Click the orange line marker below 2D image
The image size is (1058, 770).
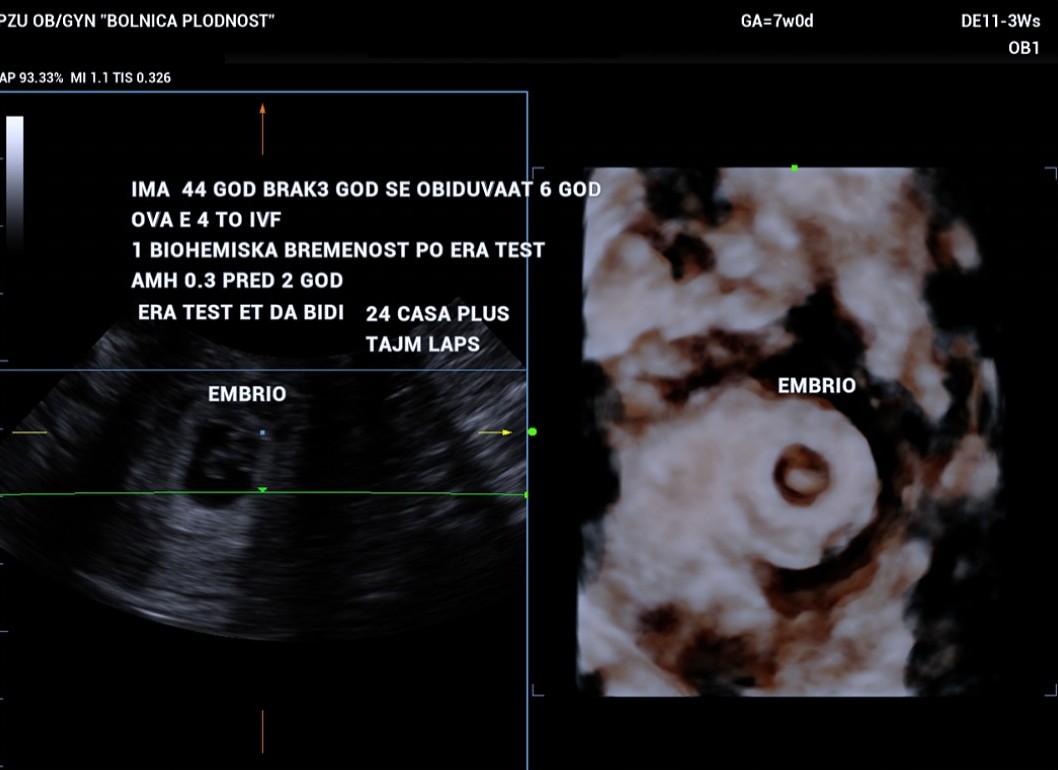coord(262,731)
